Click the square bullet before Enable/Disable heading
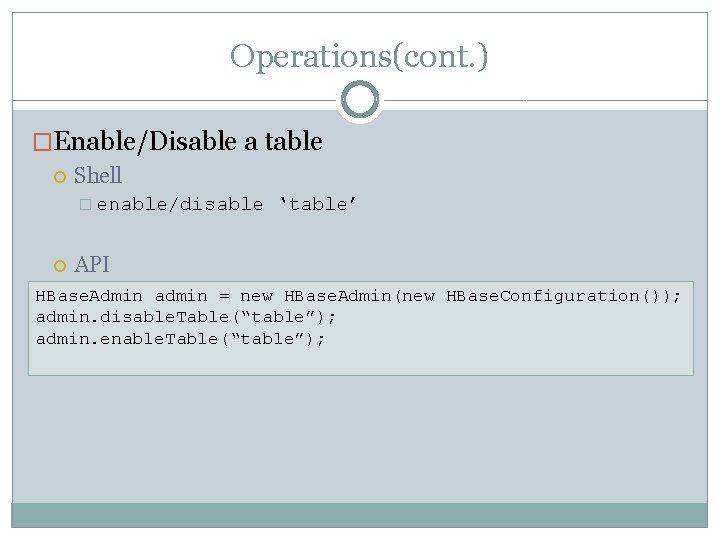Viewport: 720px width, 540px height. pyautogui.click(x=42, y=143)
